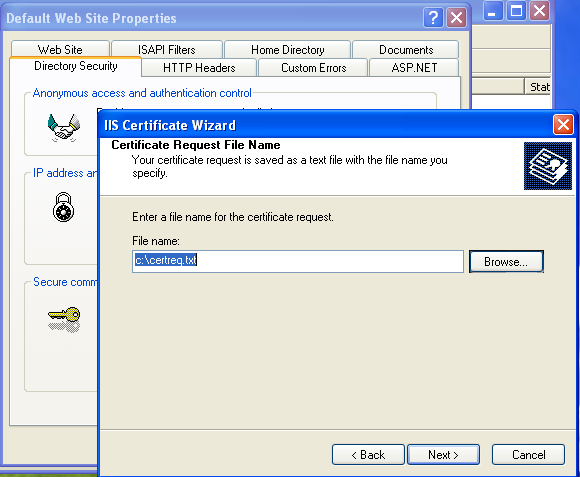The height and width of the screenshot is (477, 580).
Task: Open the Home Directory tab
Action: point(287,49)
